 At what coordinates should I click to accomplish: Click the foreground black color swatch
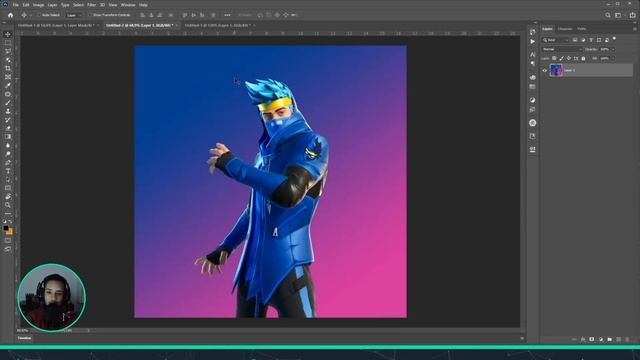[6, 228]
